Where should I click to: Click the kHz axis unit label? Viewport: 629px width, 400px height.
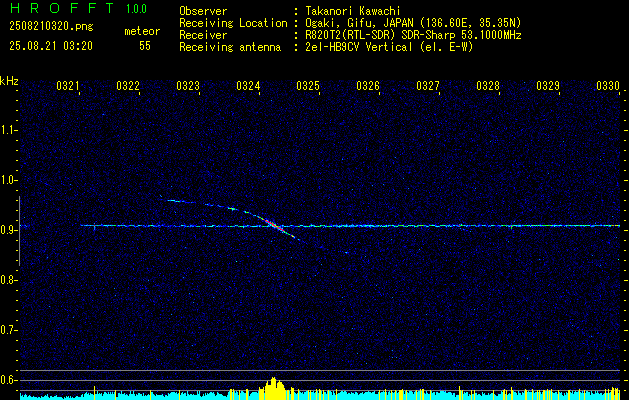9,81
